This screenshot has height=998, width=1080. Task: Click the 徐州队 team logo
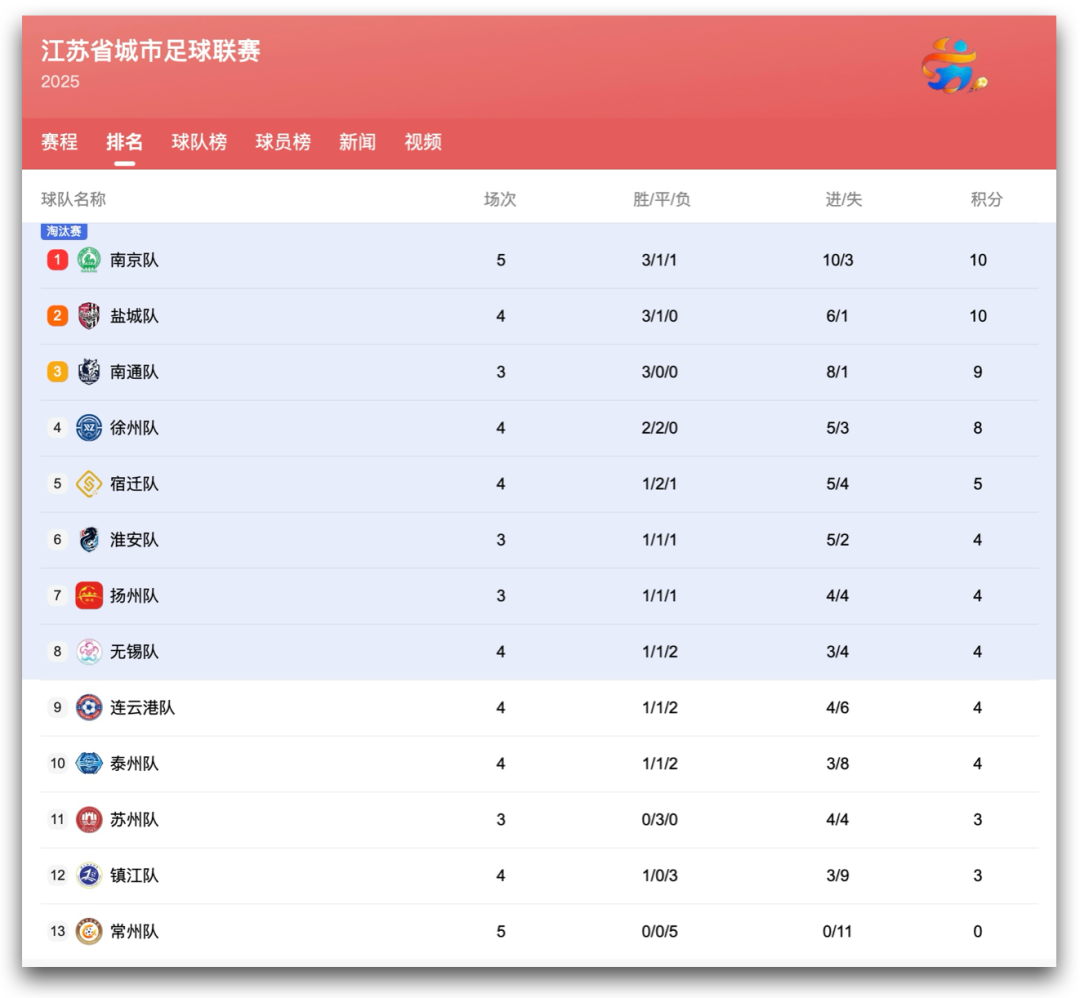tap(89, 428)
